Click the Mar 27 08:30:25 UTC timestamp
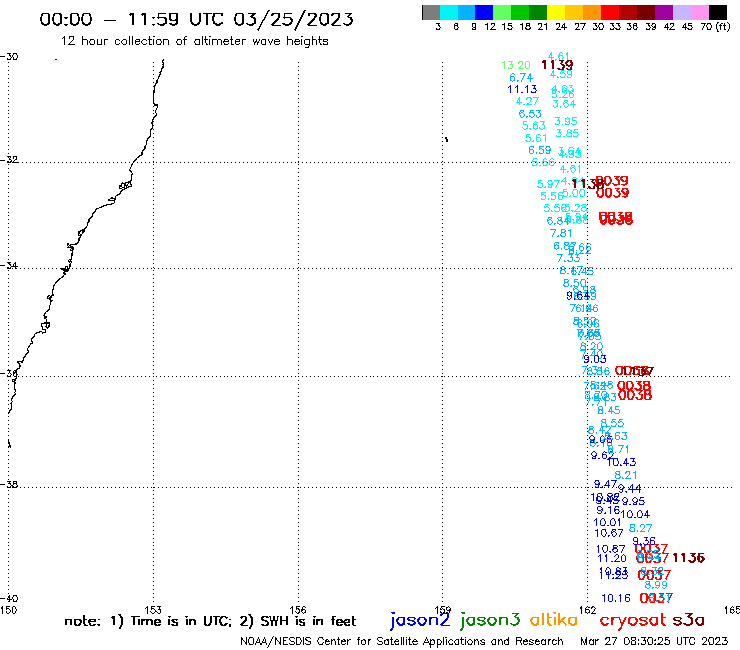The image size is (740, 650). pos(654,641)
